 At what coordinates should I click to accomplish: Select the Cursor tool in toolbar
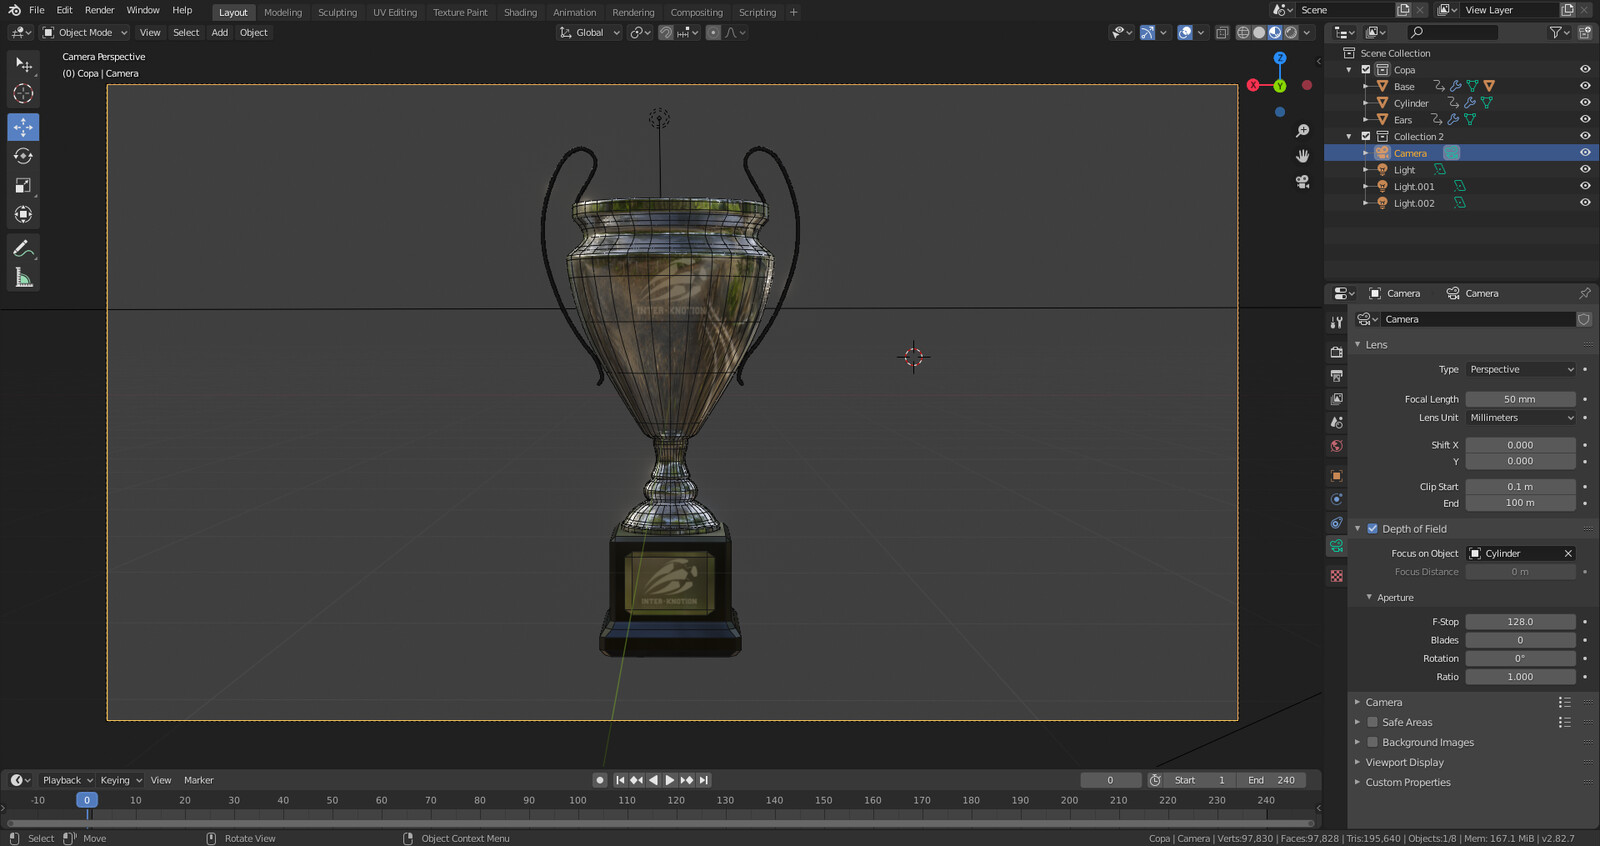(x=23, y=94)
